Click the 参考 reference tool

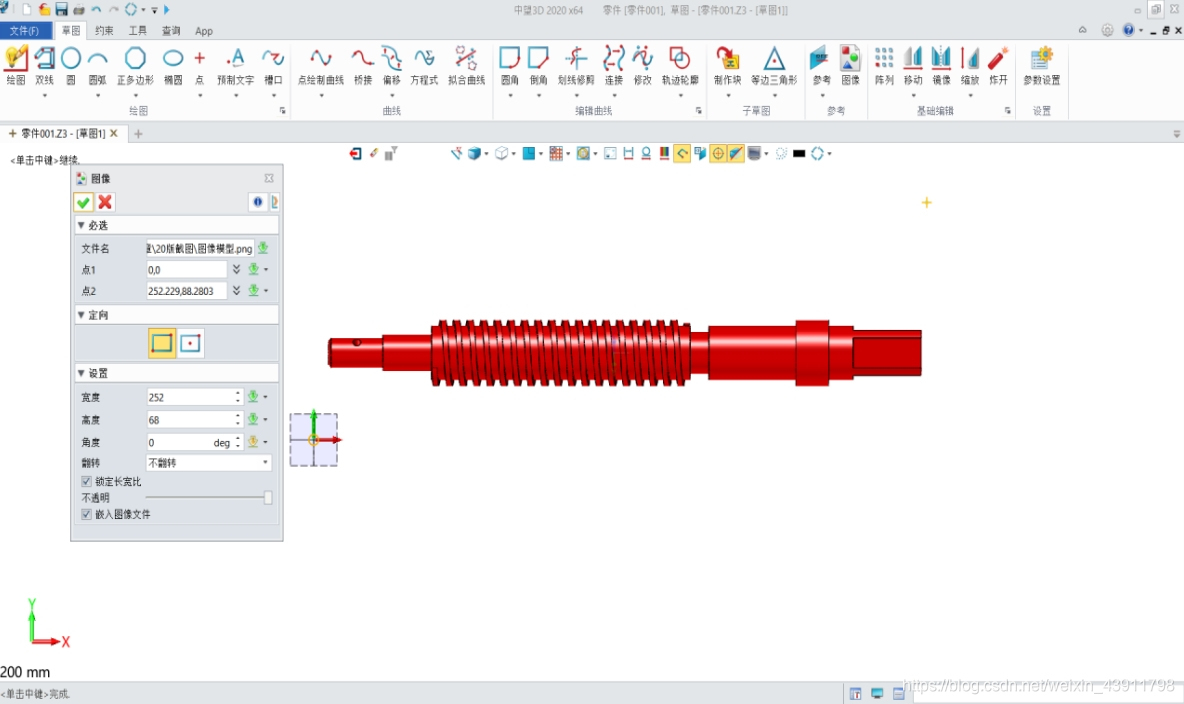[821, 66]
